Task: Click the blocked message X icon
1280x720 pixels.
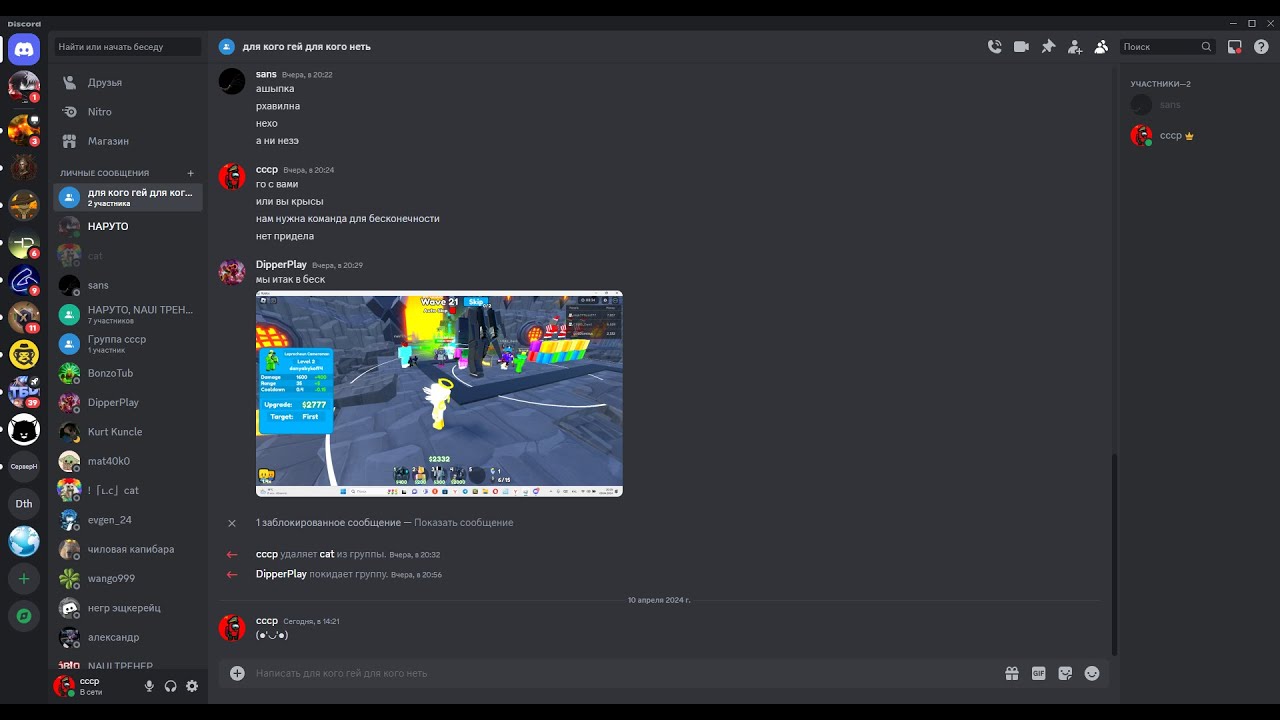Action: coord(232,523)
